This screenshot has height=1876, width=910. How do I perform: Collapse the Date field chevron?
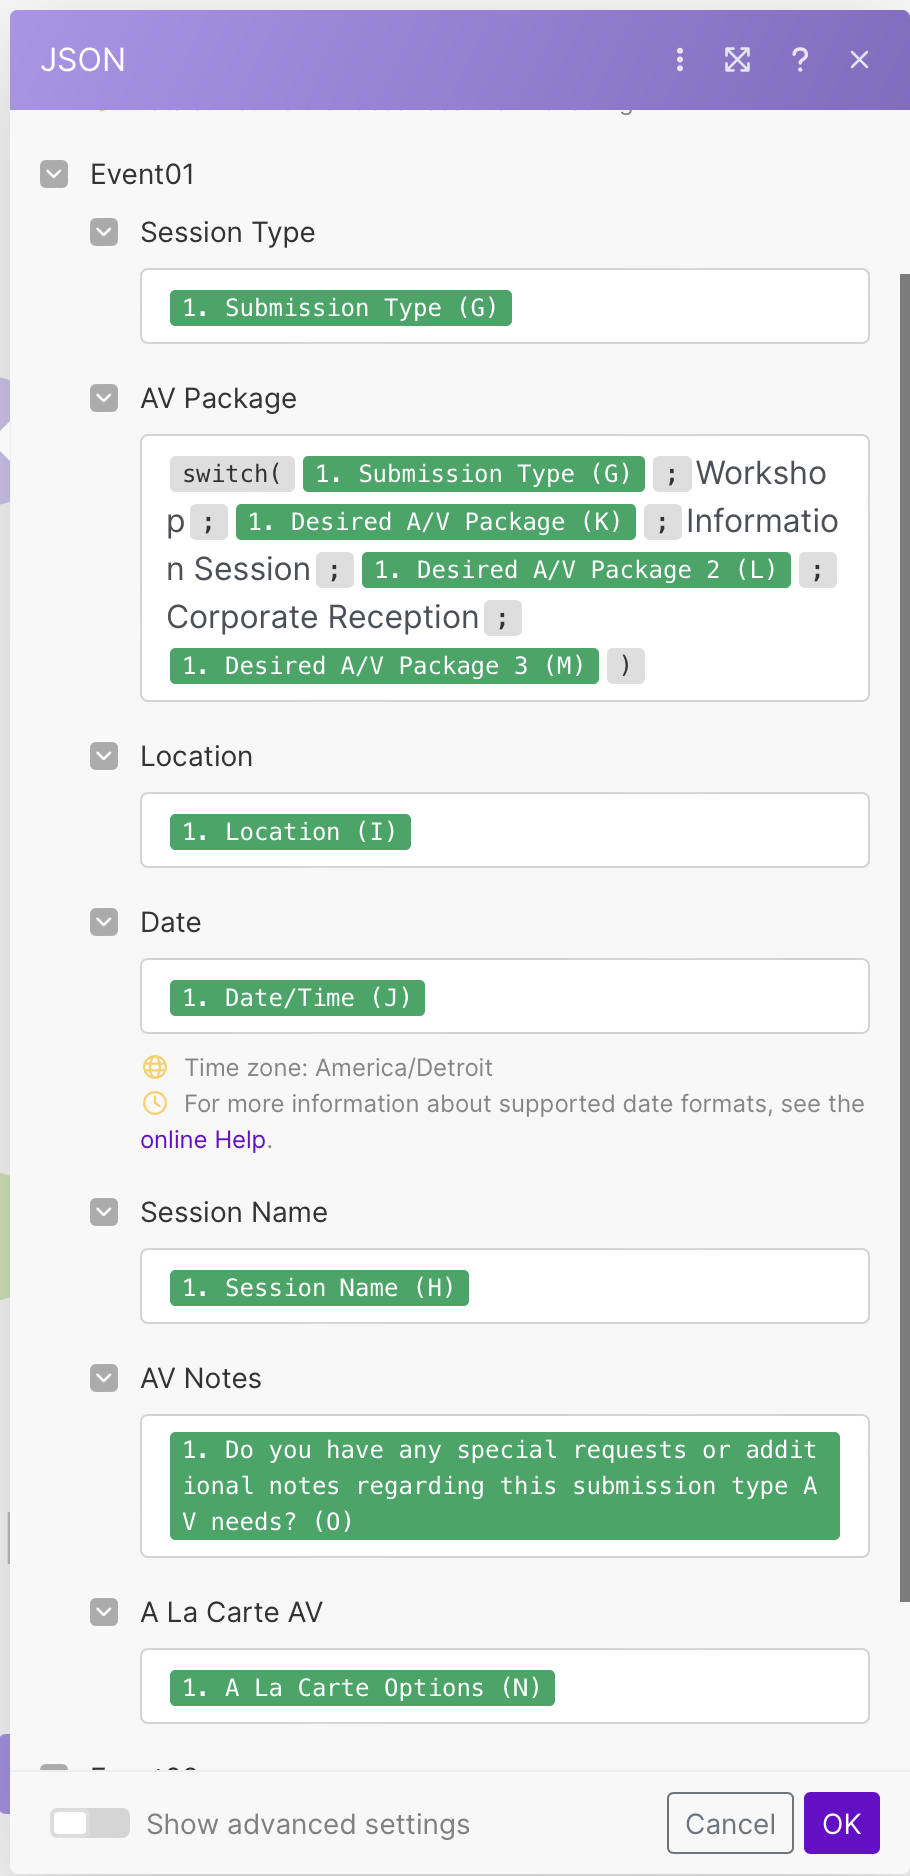coord(104,922)
